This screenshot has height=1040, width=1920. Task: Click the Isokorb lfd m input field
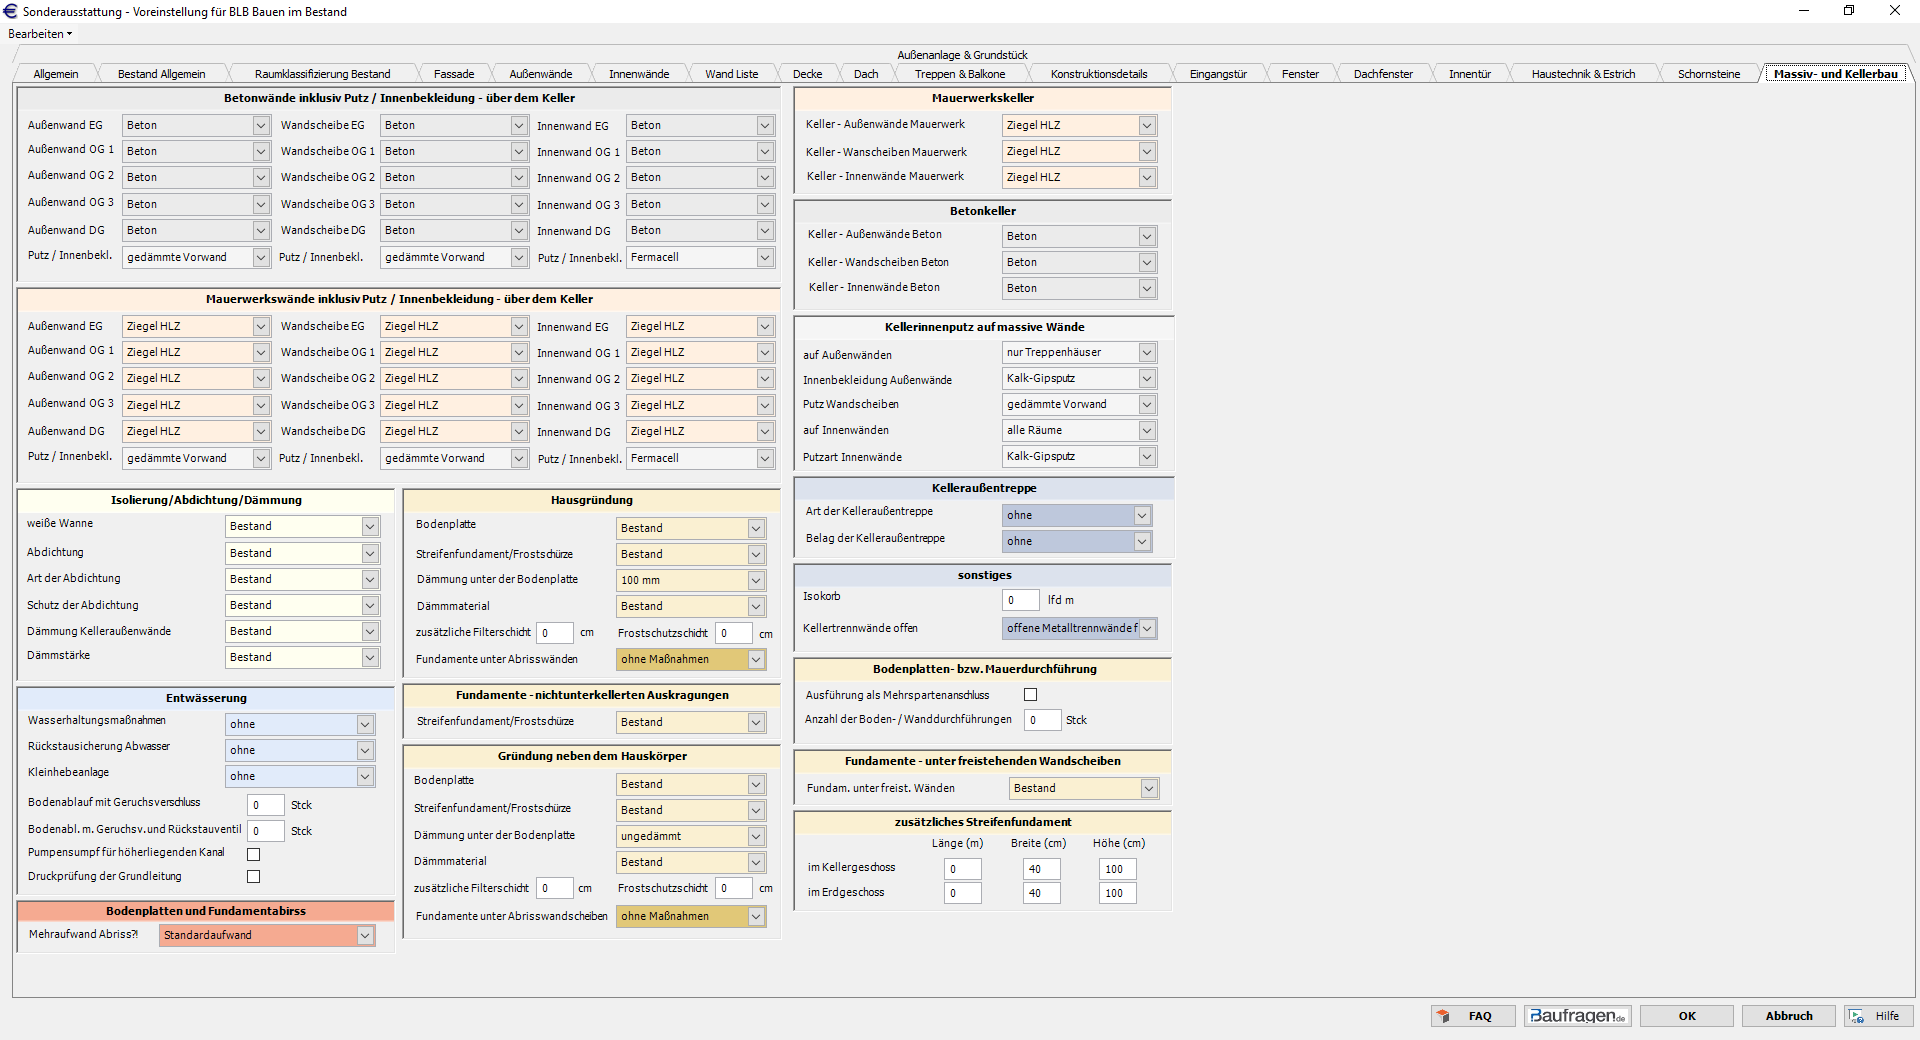tap(1020, 600)
